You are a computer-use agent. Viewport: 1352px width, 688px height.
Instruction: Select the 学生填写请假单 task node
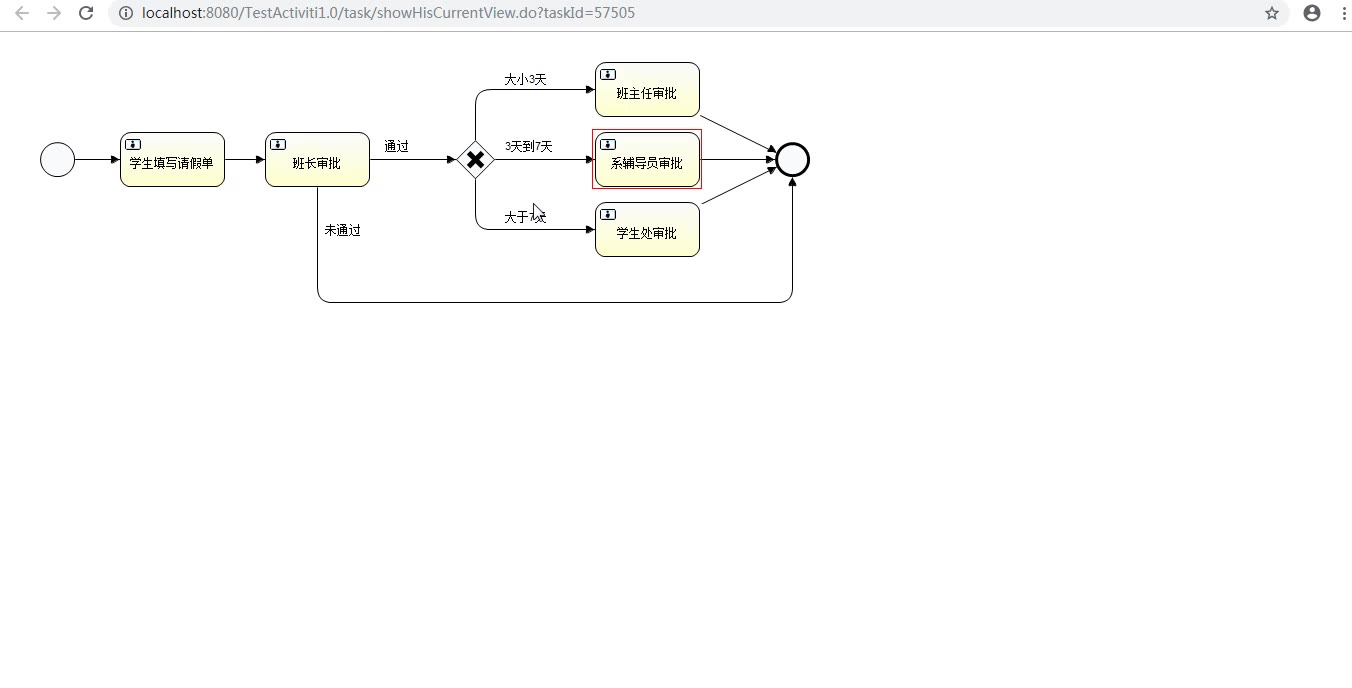pyautogui.click(x=172, y=160)
